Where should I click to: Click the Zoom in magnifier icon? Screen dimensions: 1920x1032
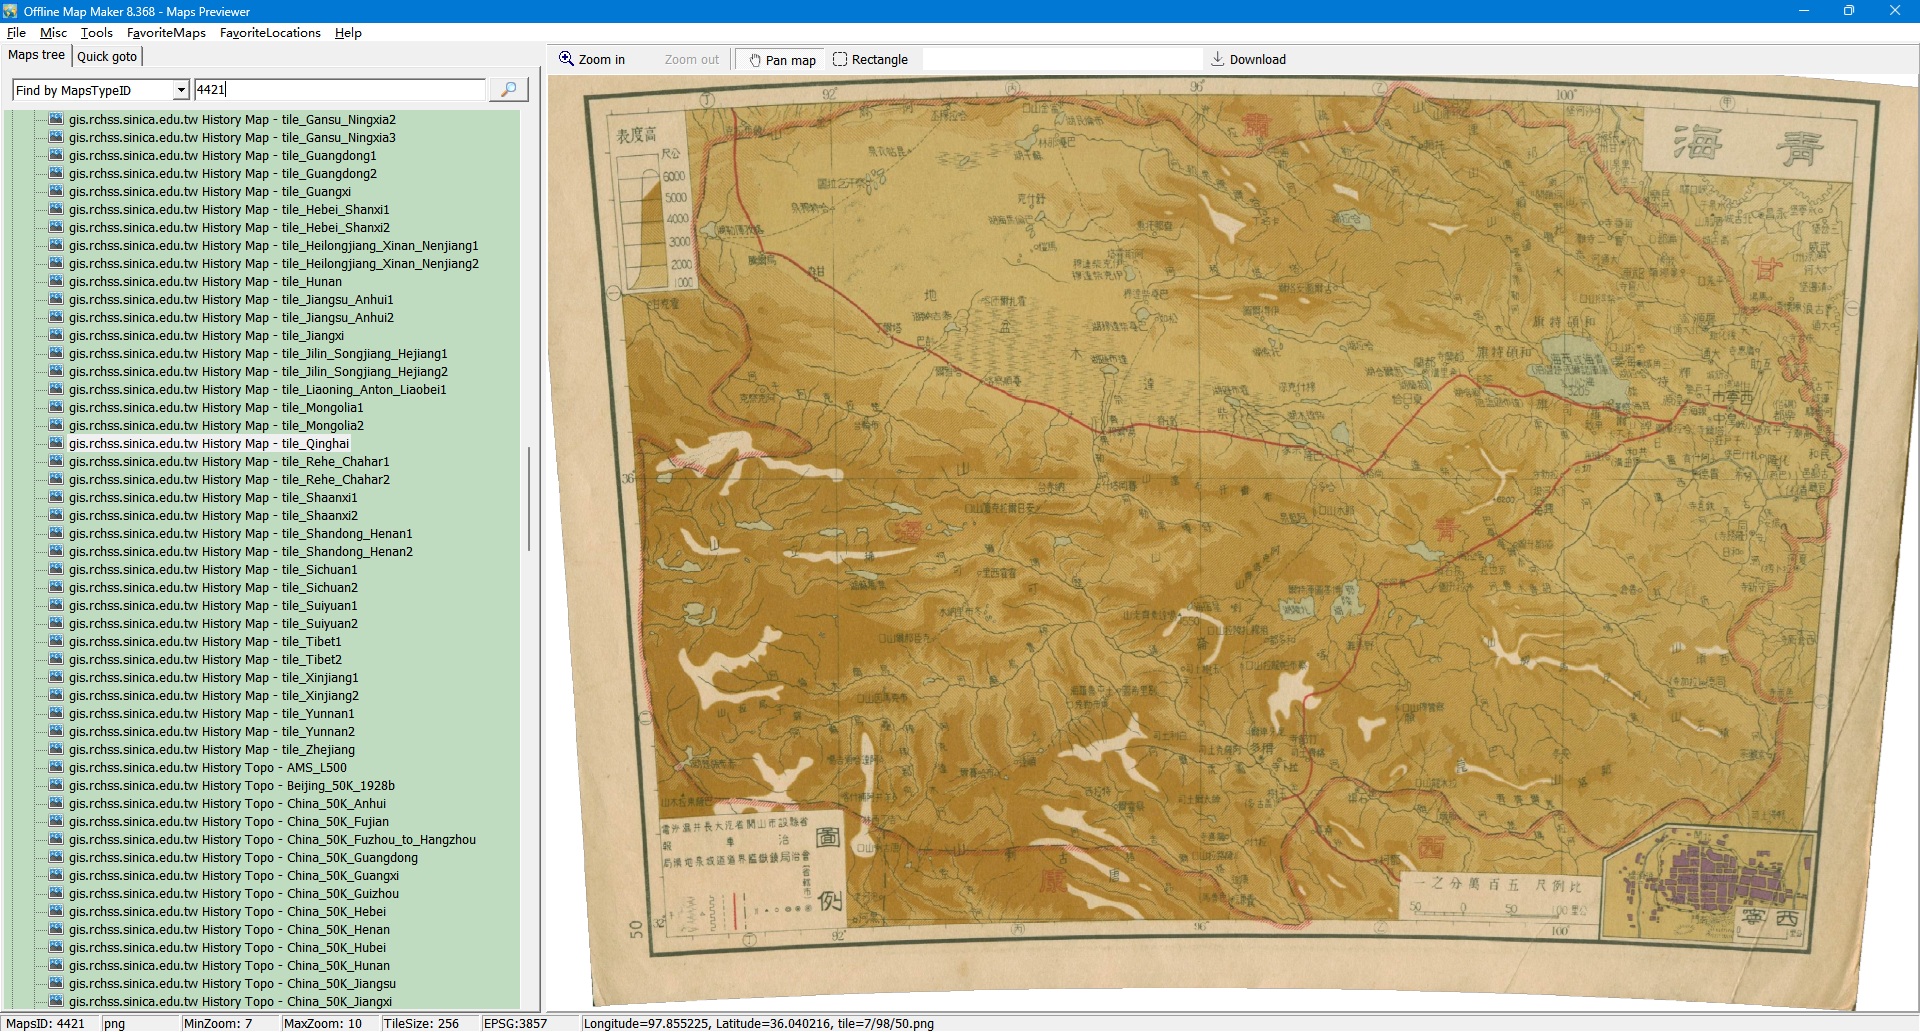pos(566,59)
